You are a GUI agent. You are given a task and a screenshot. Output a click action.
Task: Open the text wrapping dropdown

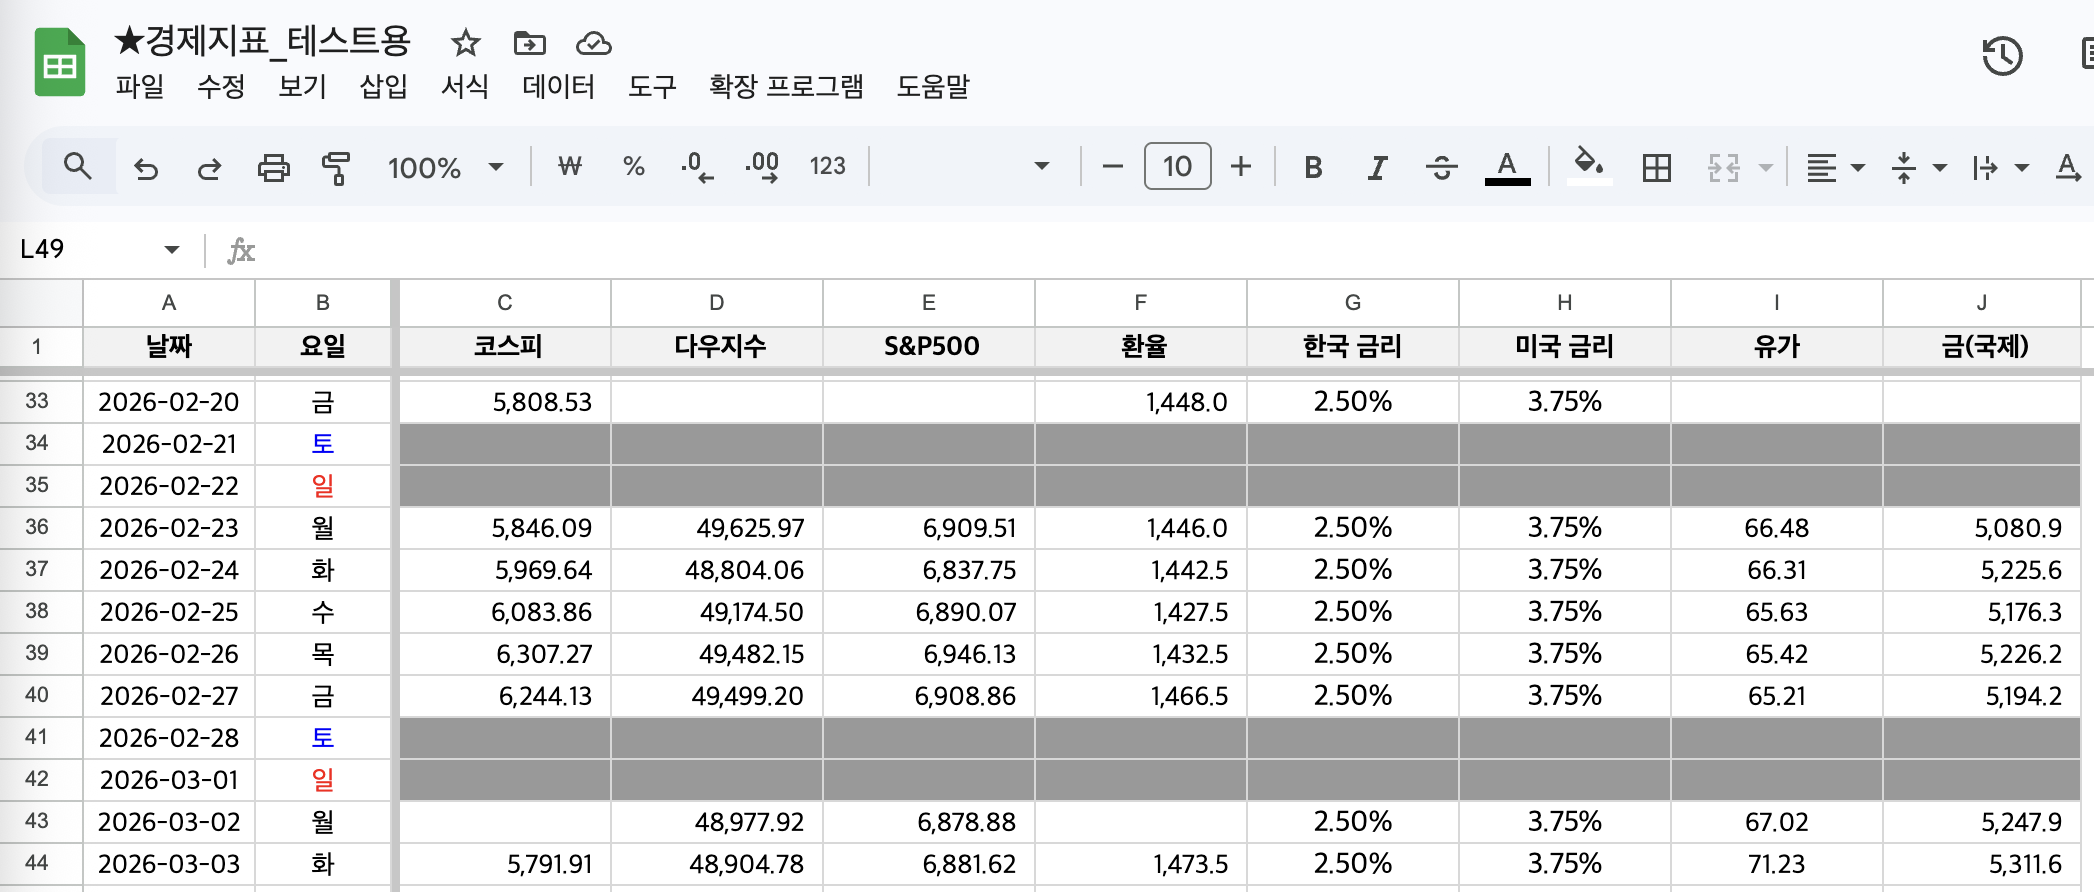point(2000,167)
